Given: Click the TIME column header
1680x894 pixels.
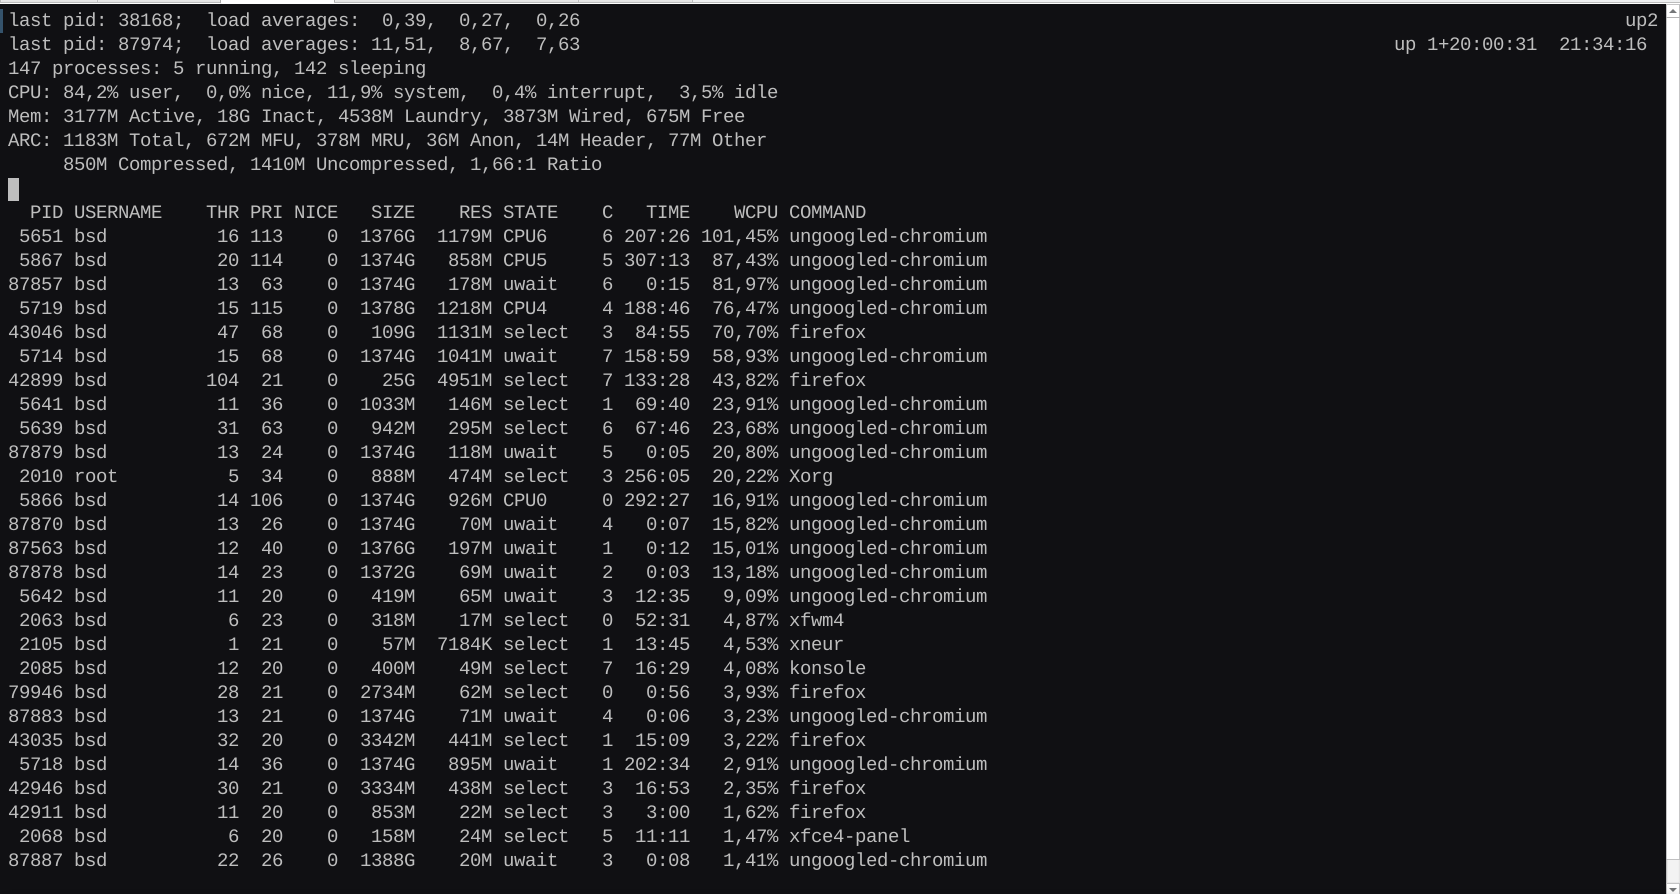Looking at the screenshot, I should (x=667, y=212).
